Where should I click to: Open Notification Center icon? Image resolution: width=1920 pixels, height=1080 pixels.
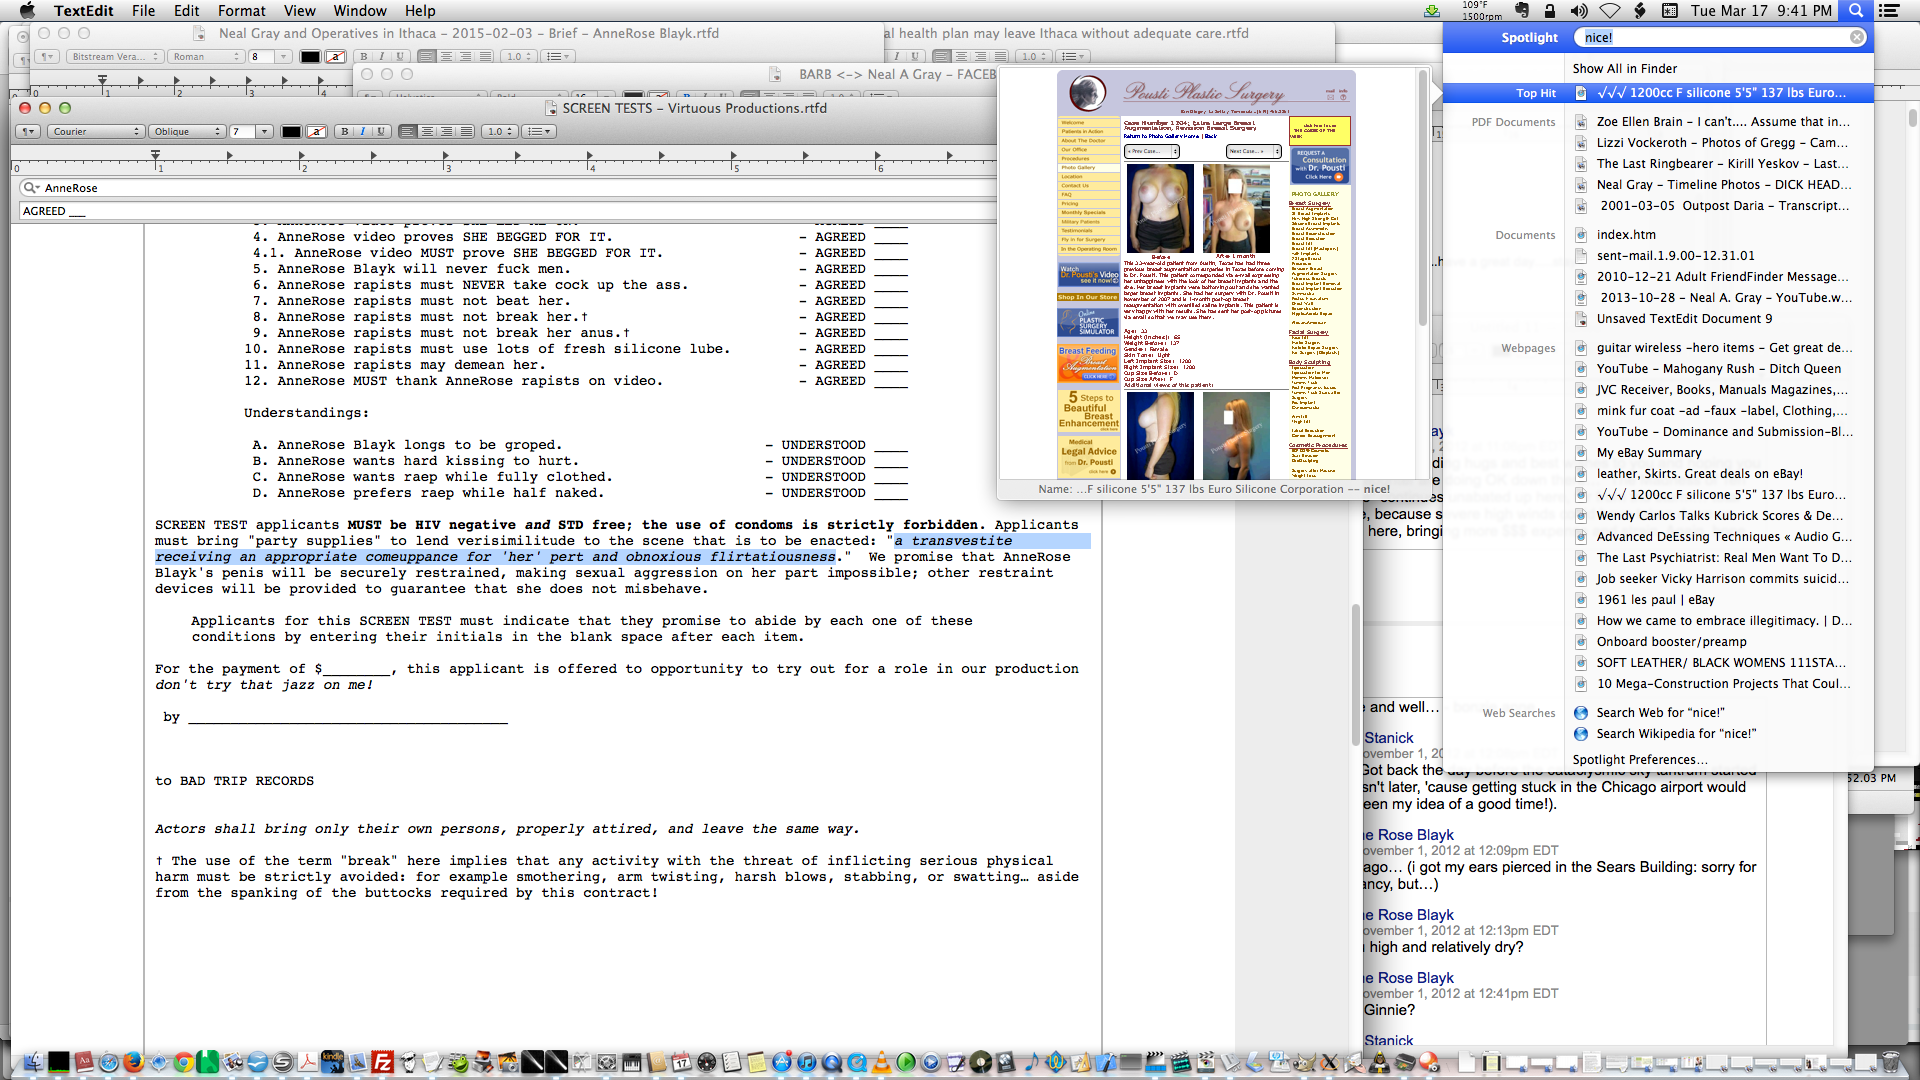1889,10
